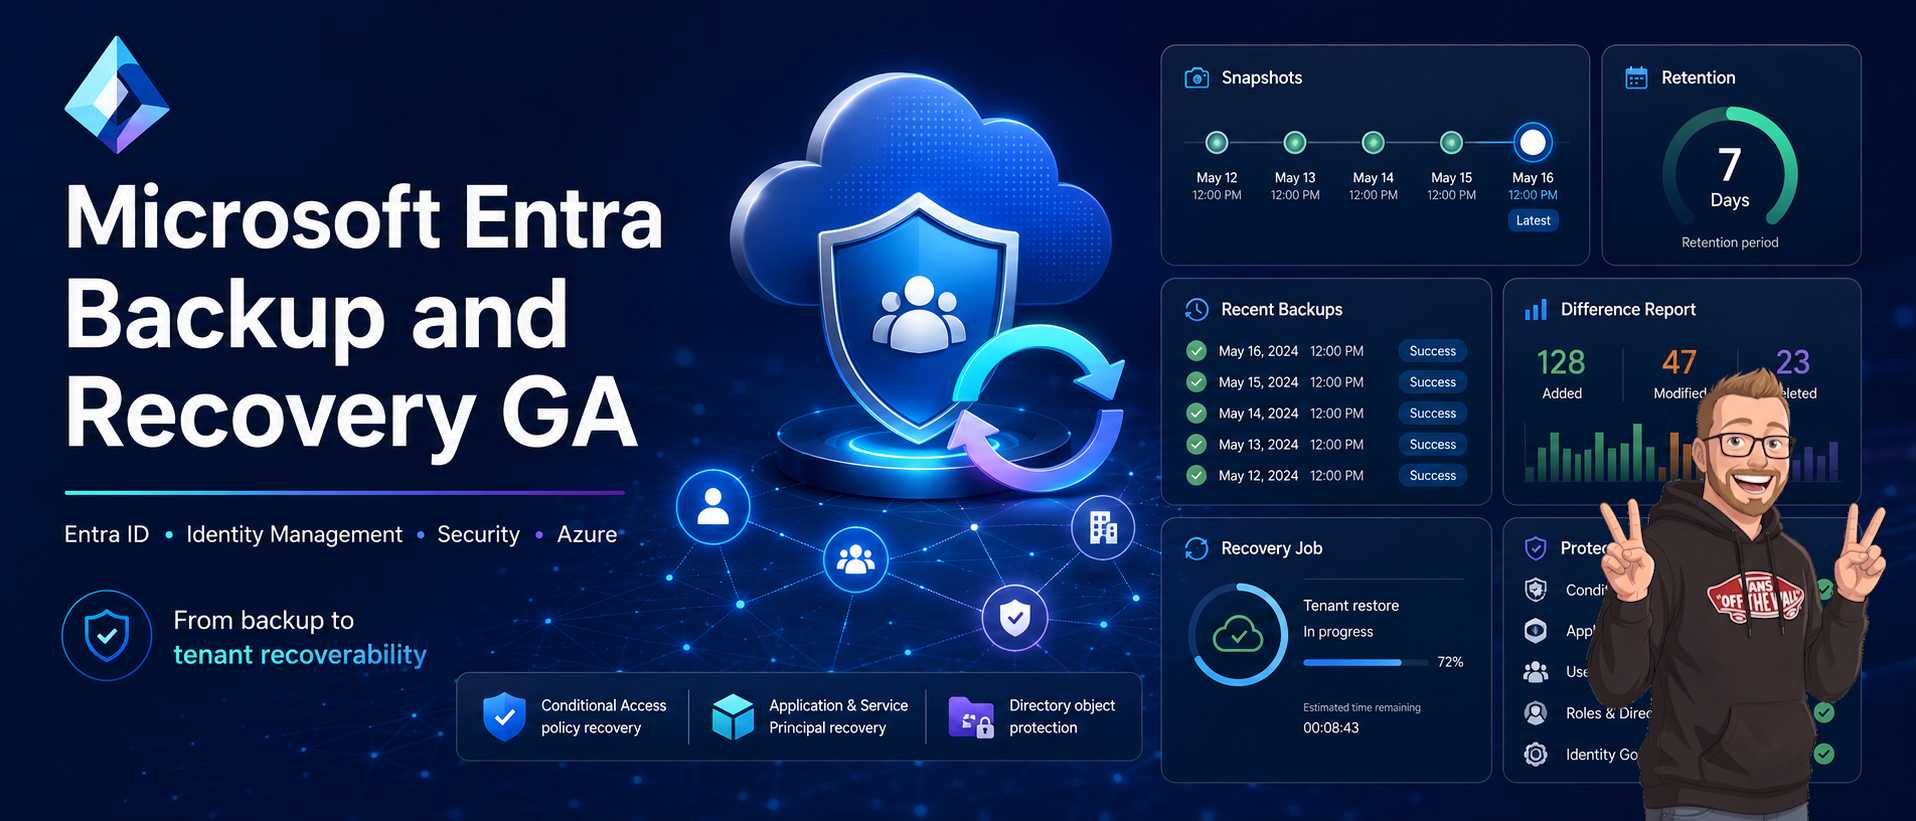This screenshot has height=821, width=1916.
Task: Click the Roles & Directory person icon
Action: pyautogui.click(x=1536, y=713)
